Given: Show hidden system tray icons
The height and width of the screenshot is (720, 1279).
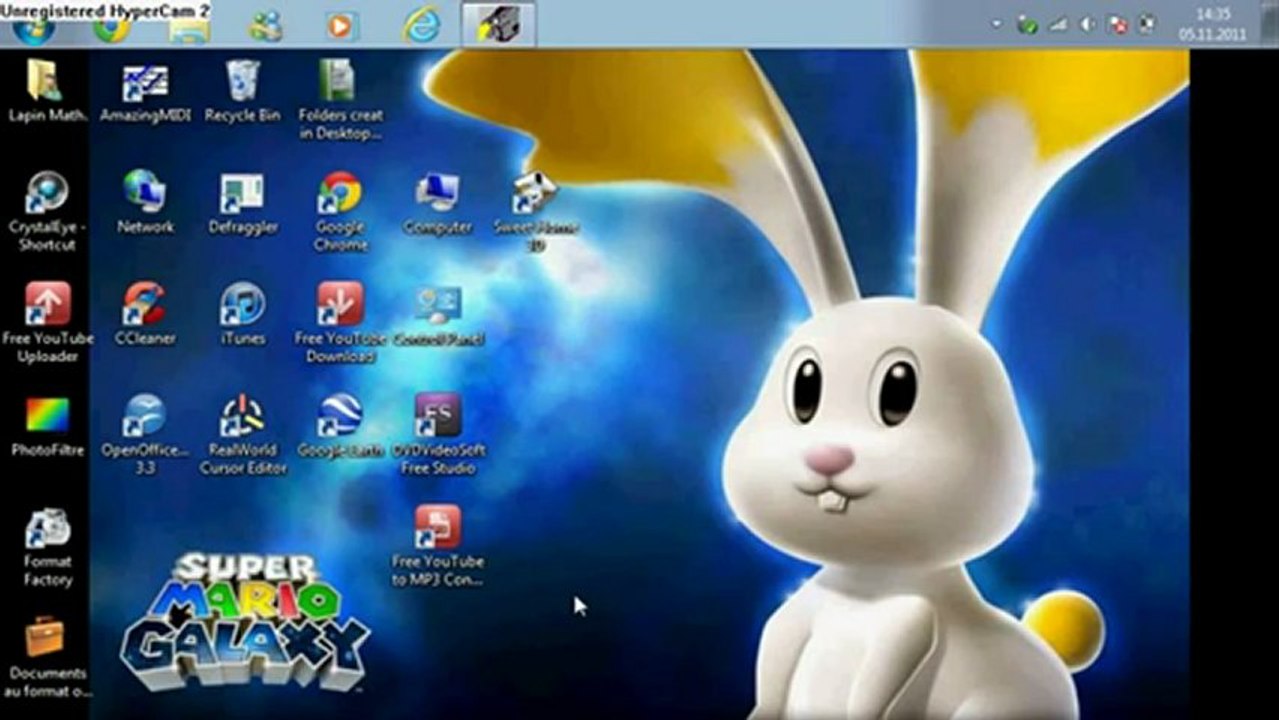Looking at the screenshot, I should [996, 24].
